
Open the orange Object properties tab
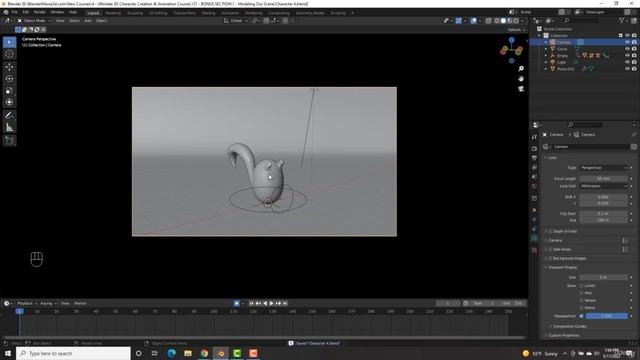pyautogui.click(x=534, y=210)
